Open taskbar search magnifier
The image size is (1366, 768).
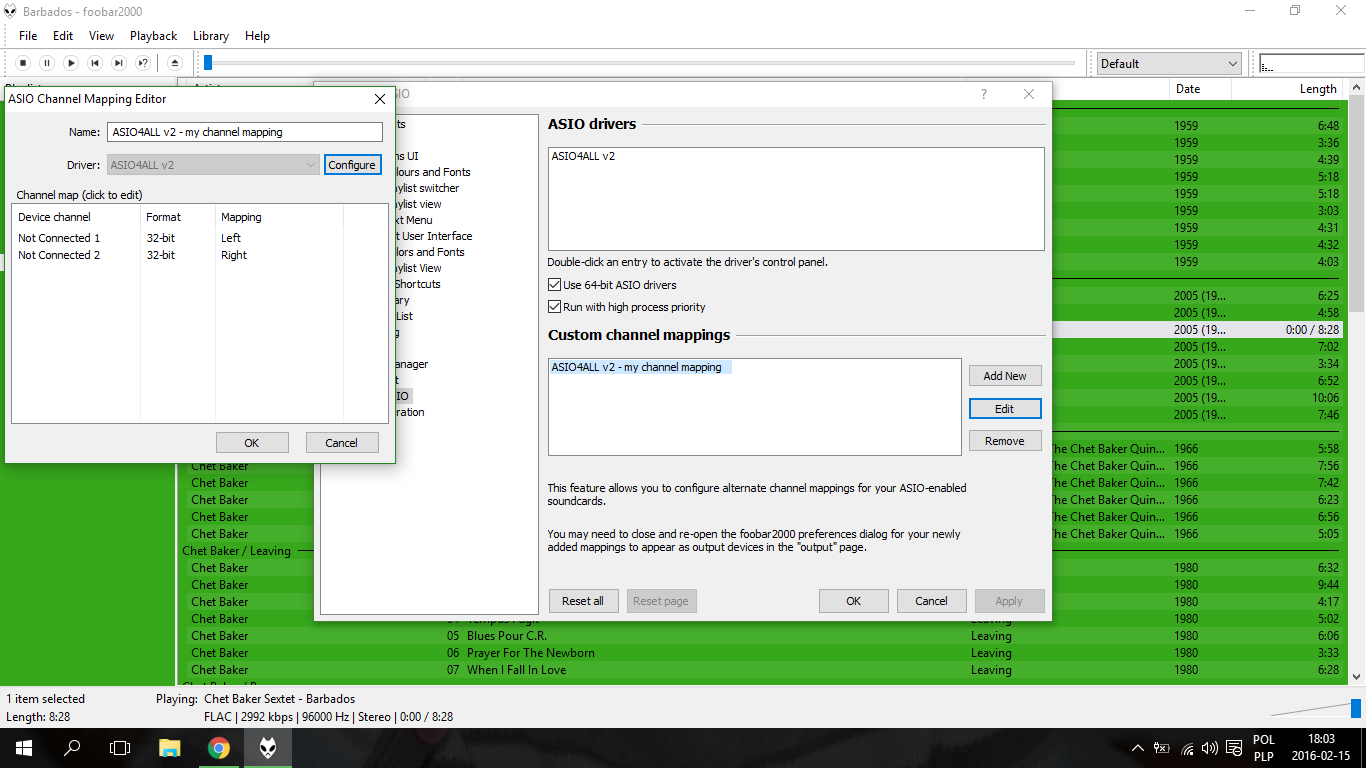pyautogui.click(x=72, y=748)
